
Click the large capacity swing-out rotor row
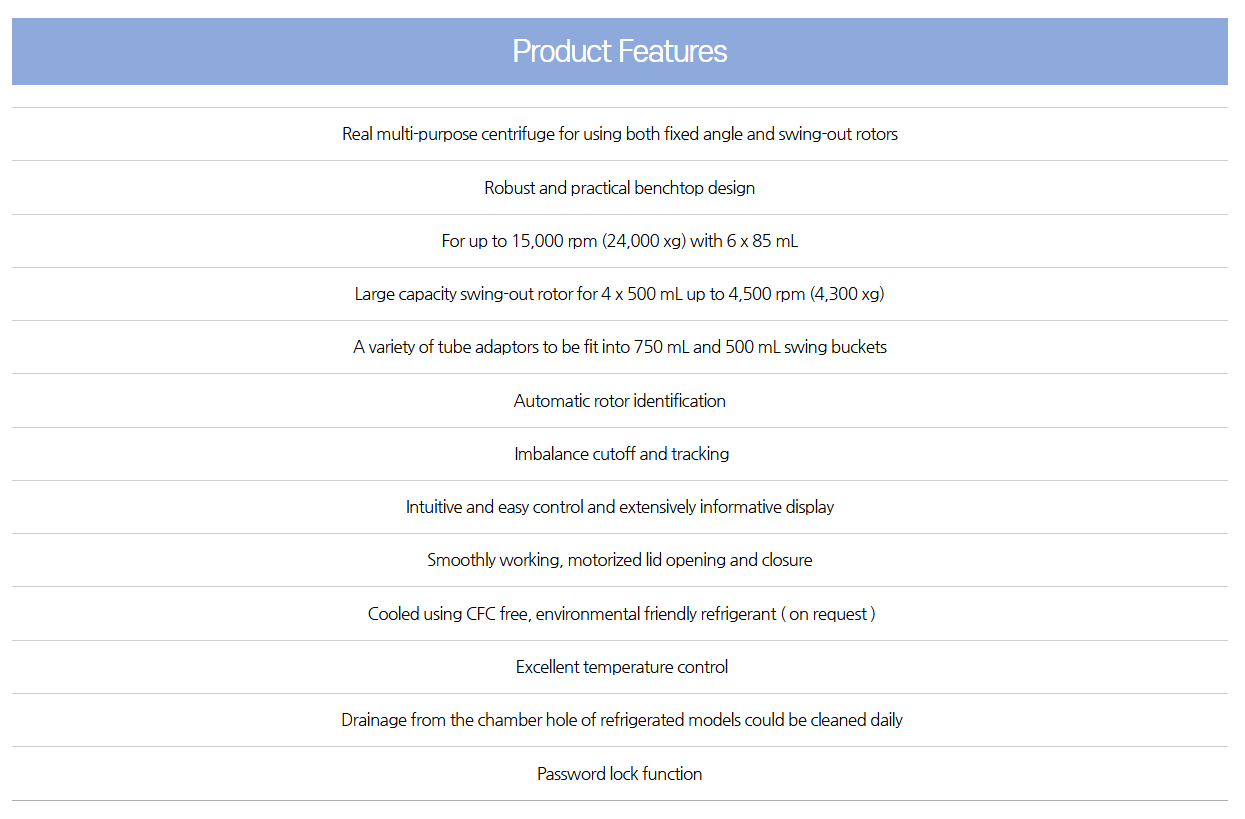620,294
